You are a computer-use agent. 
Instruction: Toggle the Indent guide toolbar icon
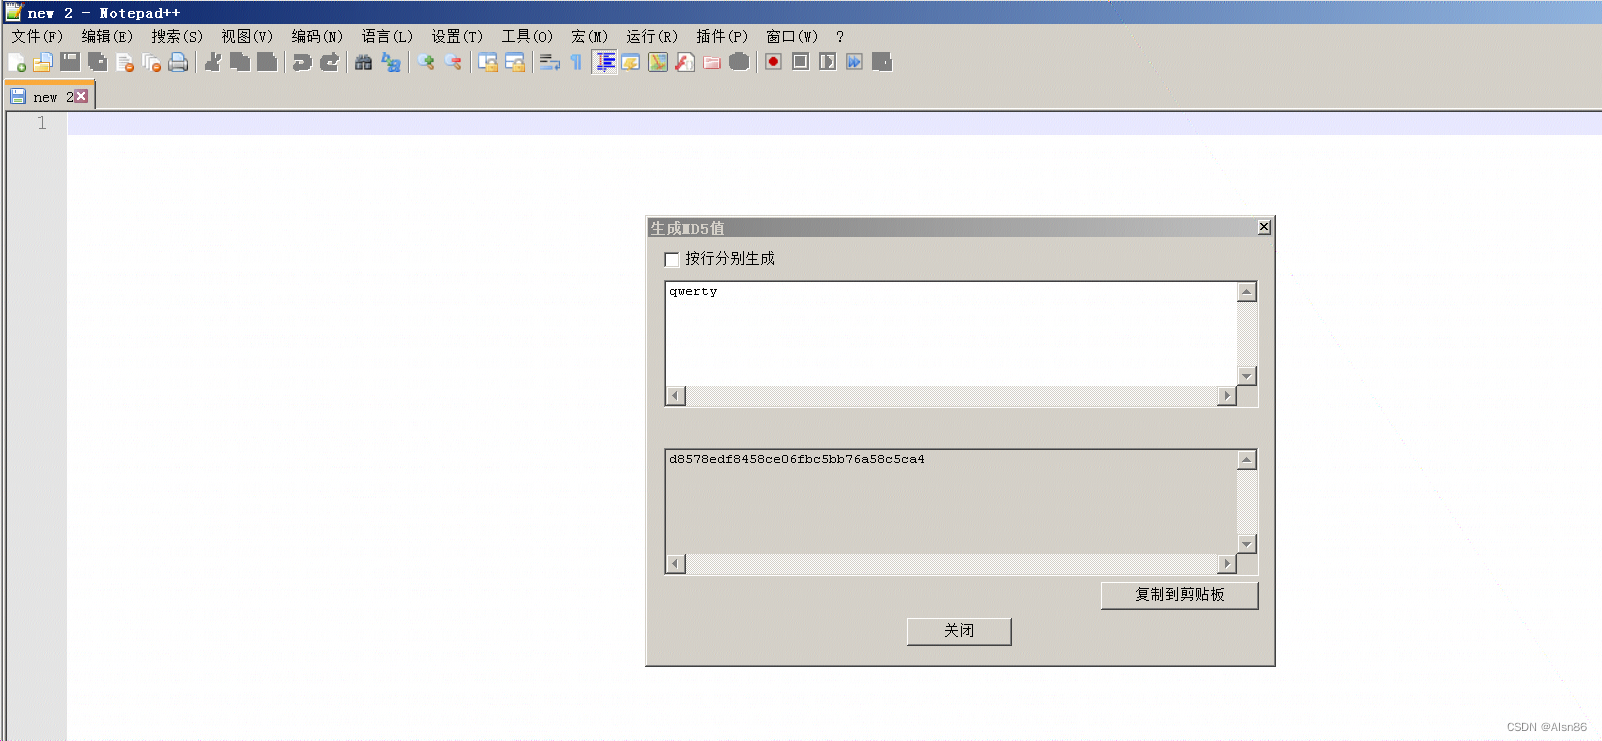[605, 62]
